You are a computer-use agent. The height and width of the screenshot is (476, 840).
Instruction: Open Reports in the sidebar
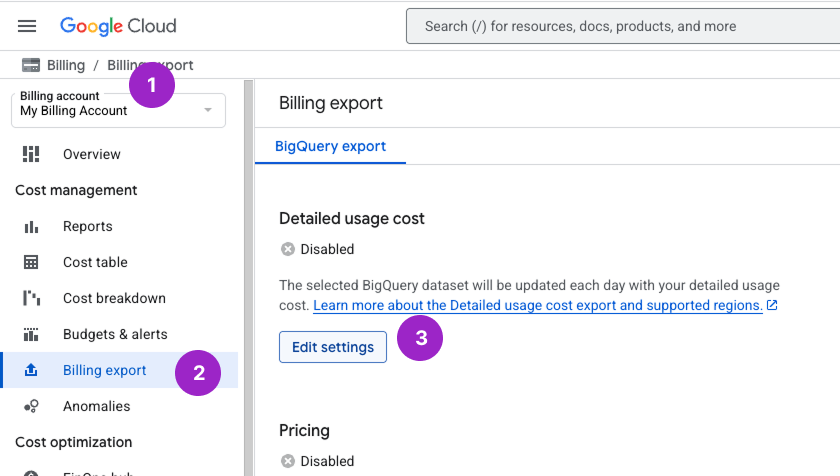coord(120,226)
